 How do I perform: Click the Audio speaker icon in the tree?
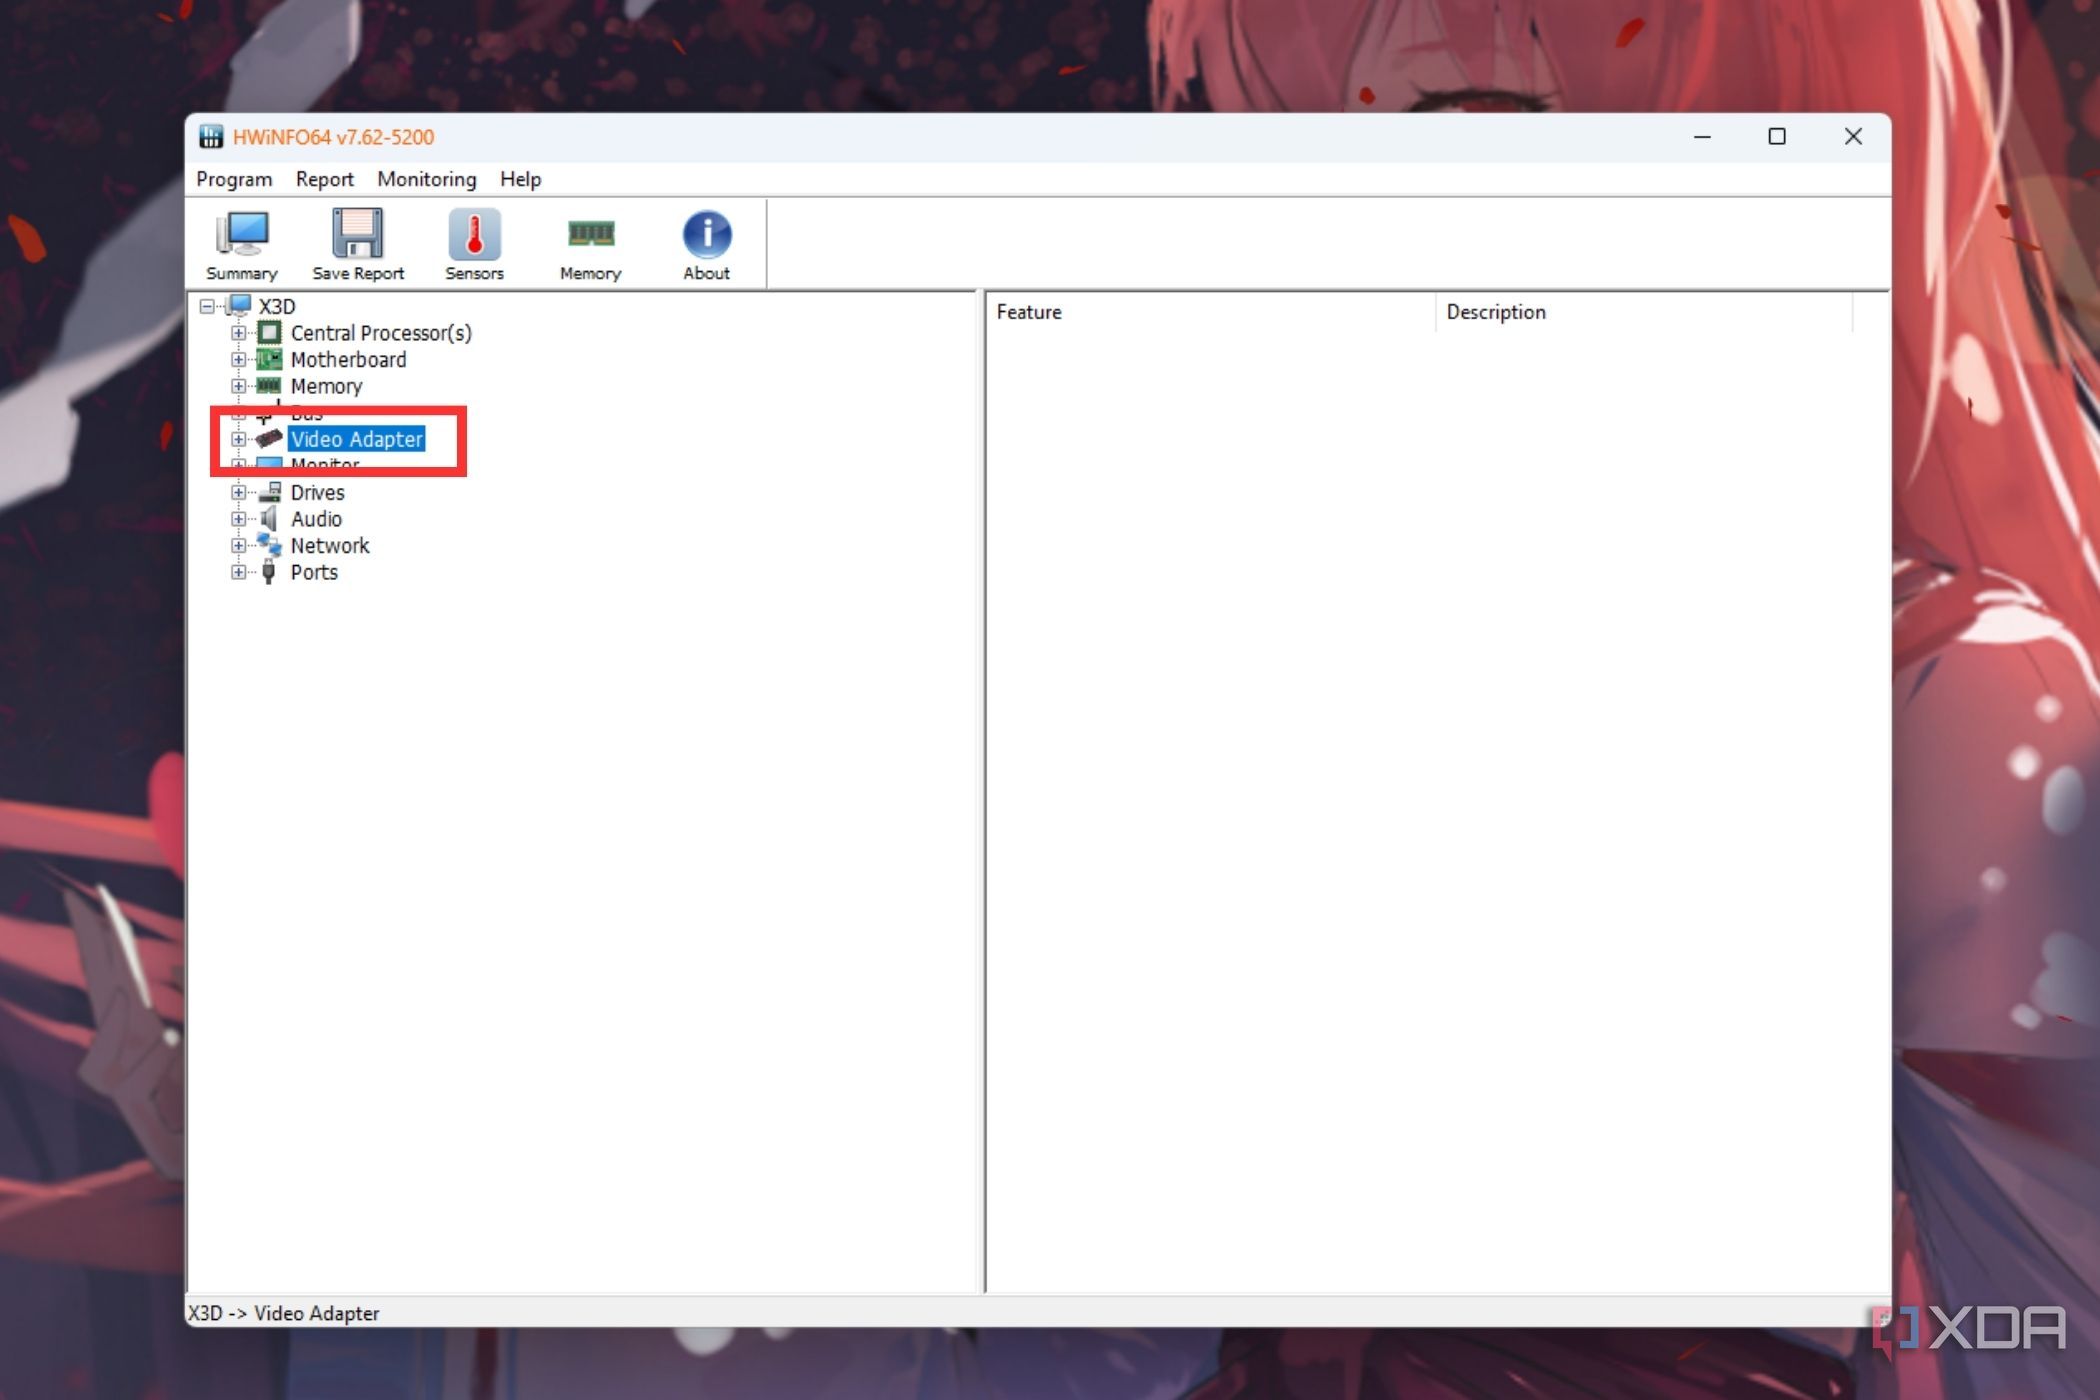click(268, 519)
